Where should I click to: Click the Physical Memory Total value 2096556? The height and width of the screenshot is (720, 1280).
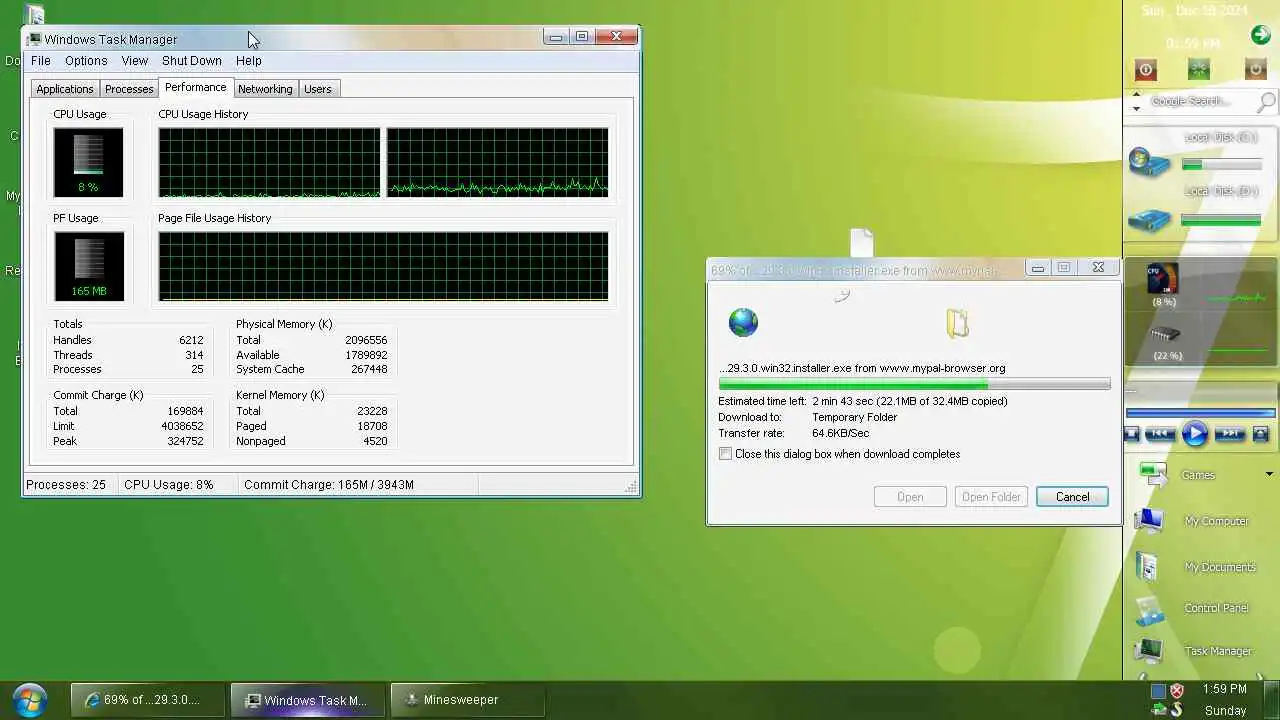point(366,340)
